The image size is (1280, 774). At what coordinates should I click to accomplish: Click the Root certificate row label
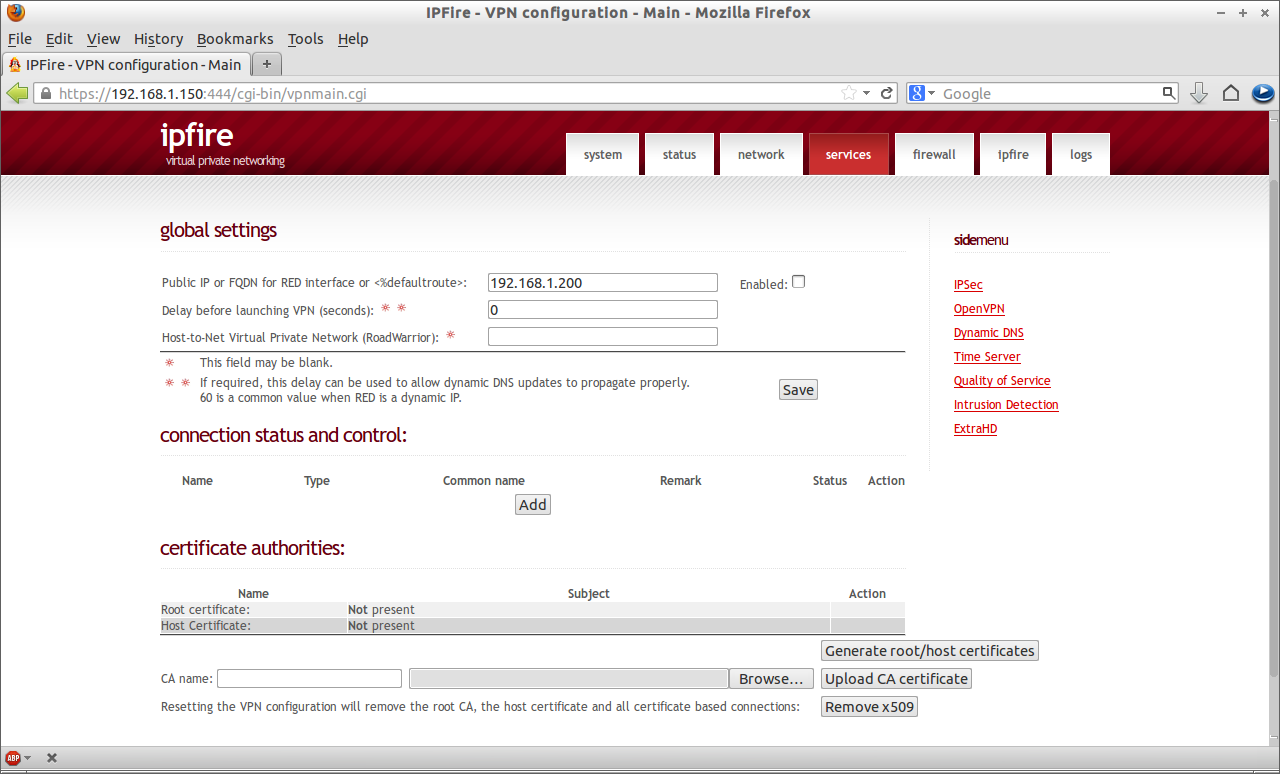point(205,610)
